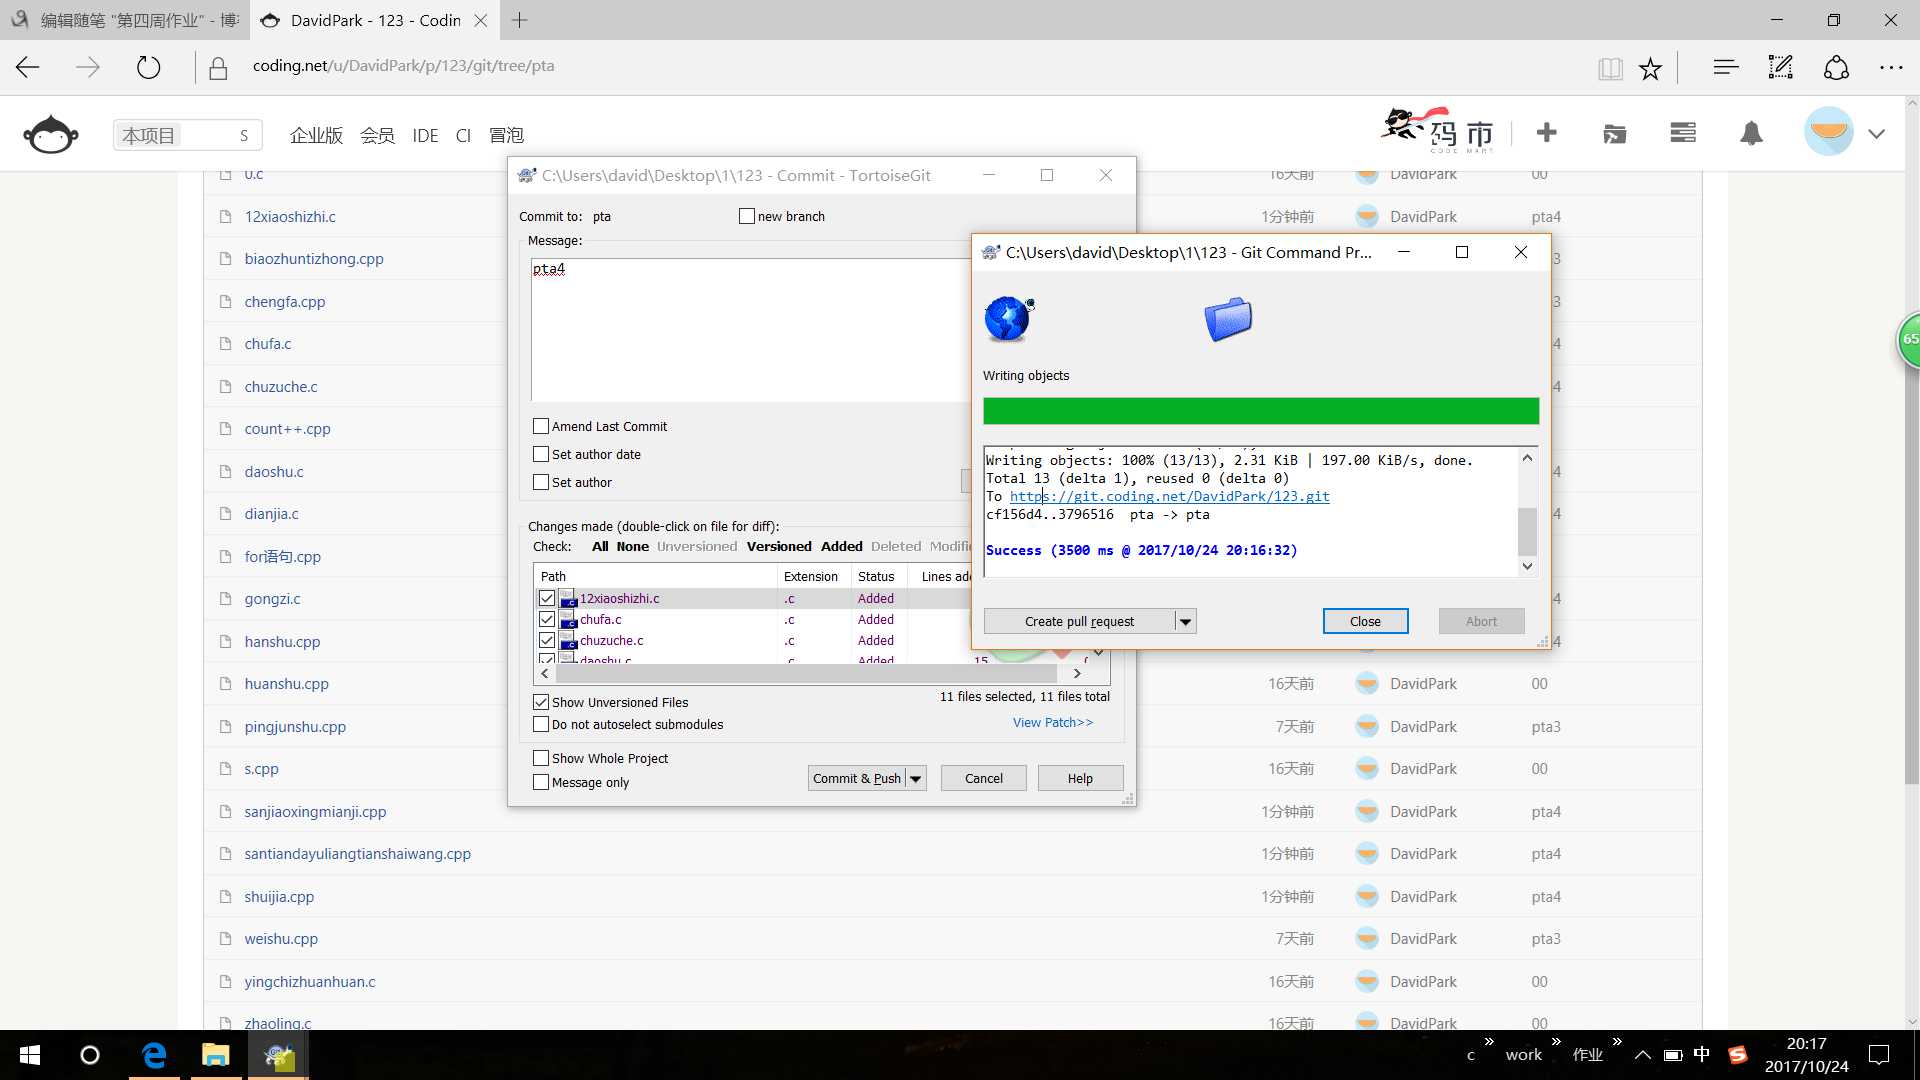Toggle the Amend Last Commit checkbox
Viewport: 1920px width, 1080px height.
(x=539, y=425)
